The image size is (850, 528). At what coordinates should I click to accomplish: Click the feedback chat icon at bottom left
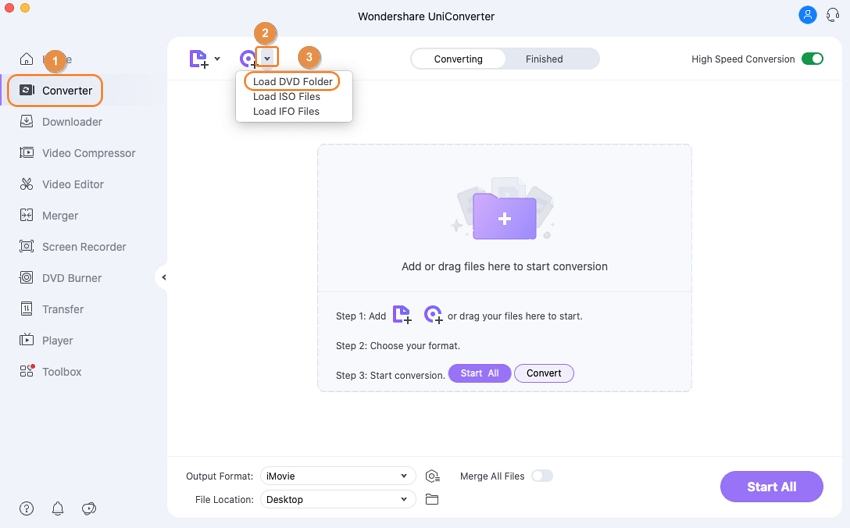click(x=89, y=508)
